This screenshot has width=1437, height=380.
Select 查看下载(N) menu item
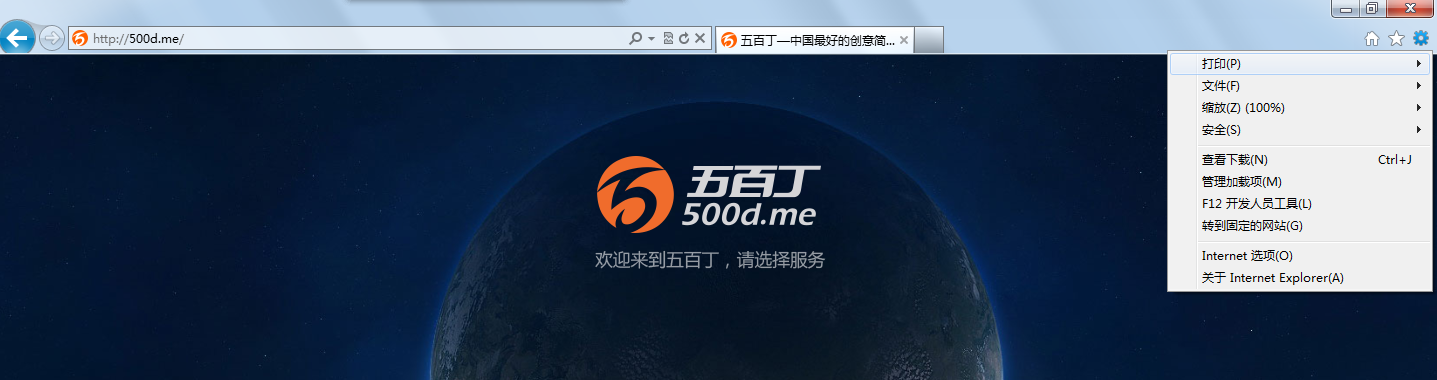1299,160
